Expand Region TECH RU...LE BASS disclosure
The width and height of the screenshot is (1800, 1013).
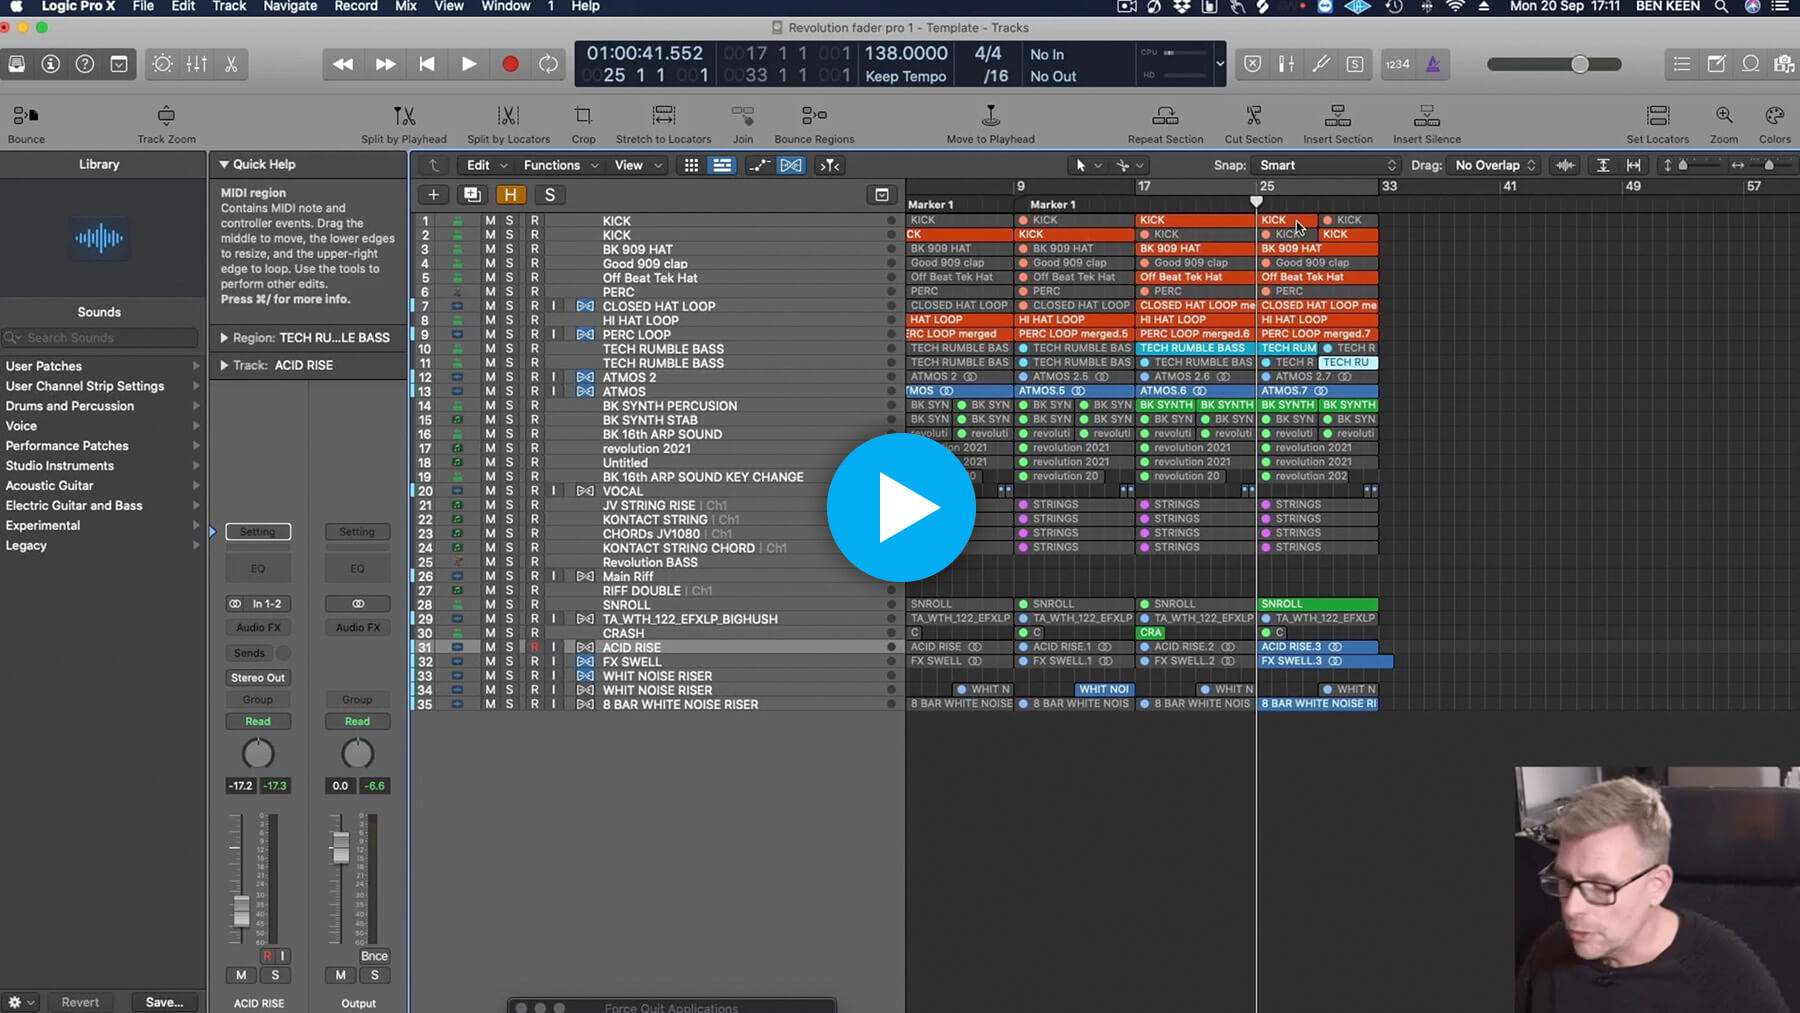[224, 338]
